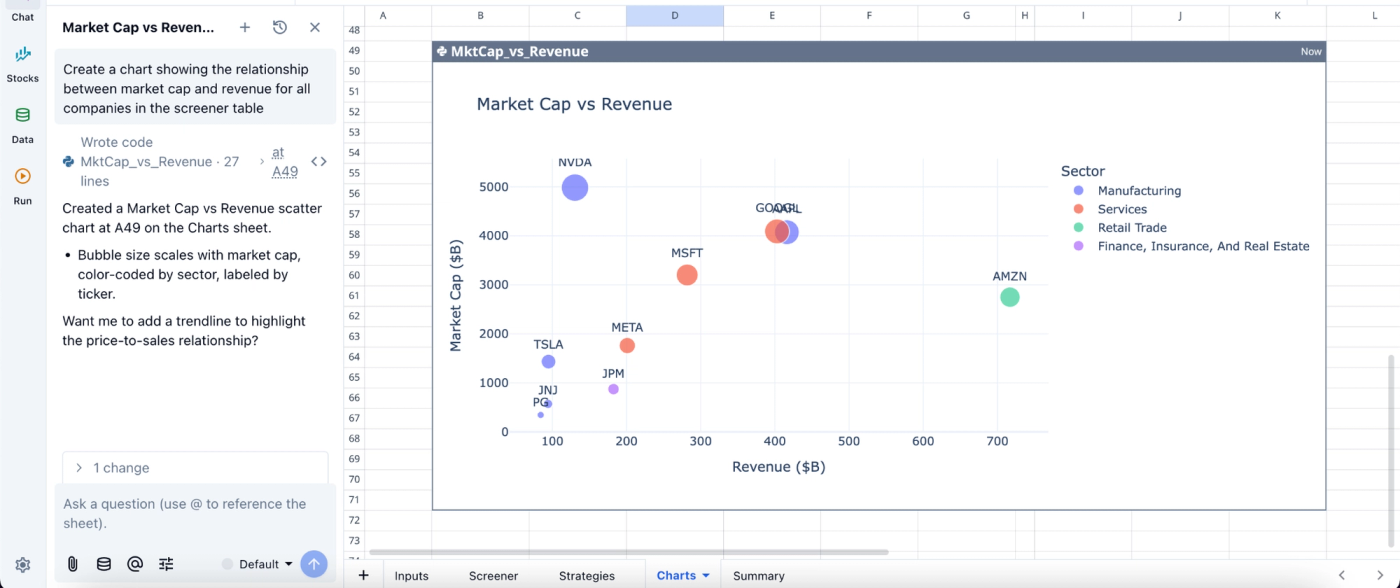Click the left arrow beside the sheet tabs
The height and width of the screenshot is (588, 1400).
click(x=1342, y=575)
